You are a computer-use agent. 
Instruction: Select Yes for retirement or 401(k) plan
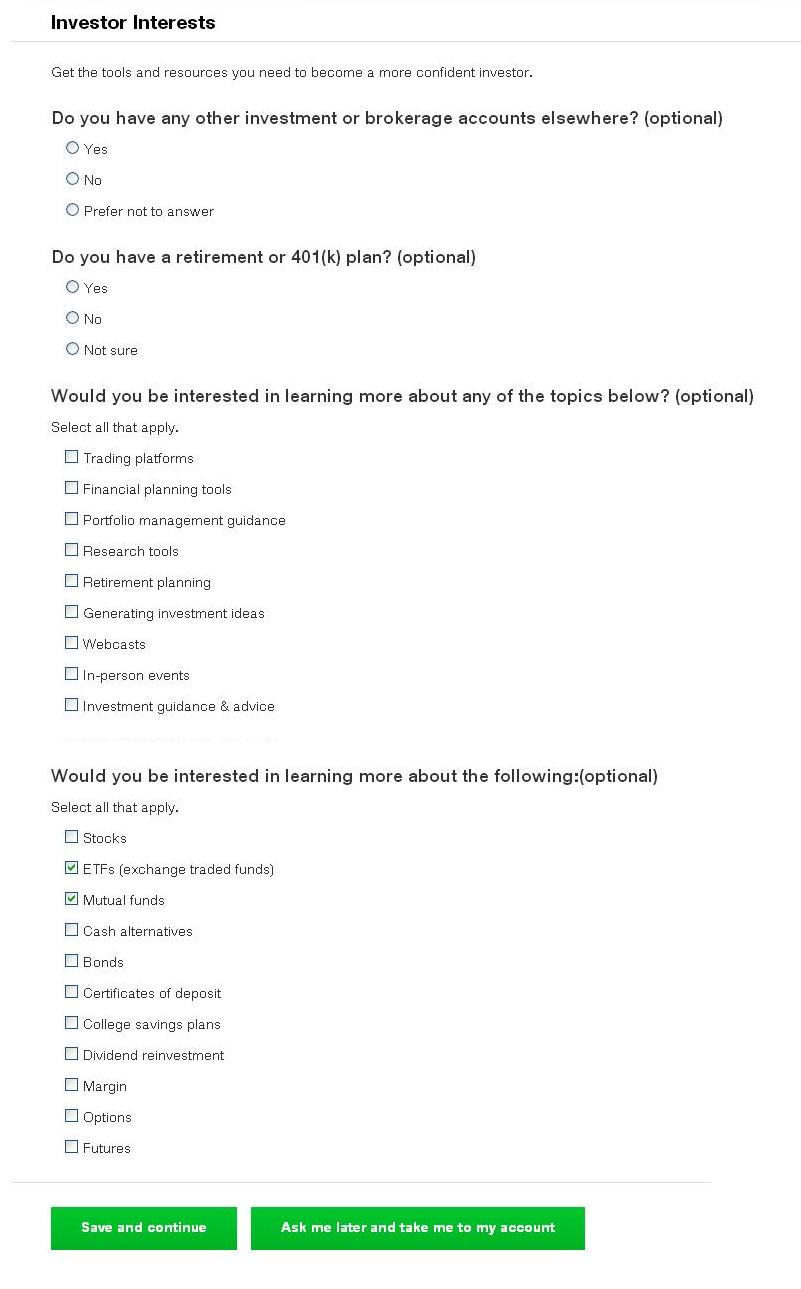click(x=72, y=287)
